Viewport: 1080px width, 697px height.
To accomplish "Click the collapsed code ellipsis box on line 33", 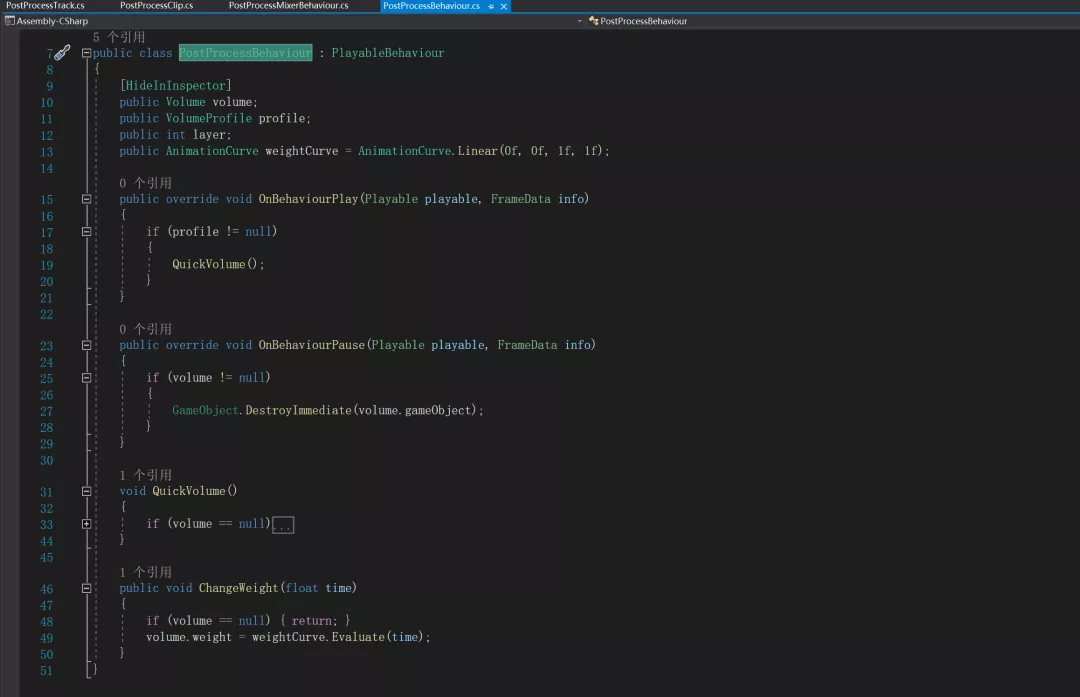I will 282,523.
